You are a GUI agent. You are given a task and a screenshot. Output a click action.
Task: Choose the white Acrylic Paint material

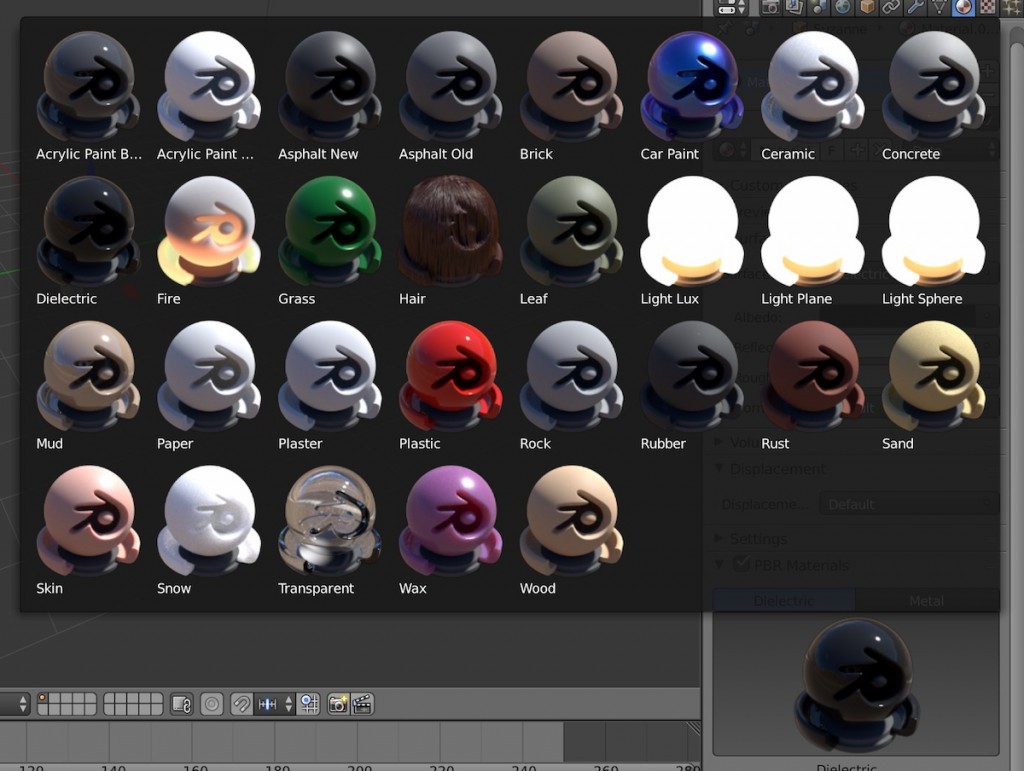pos(209,97)
